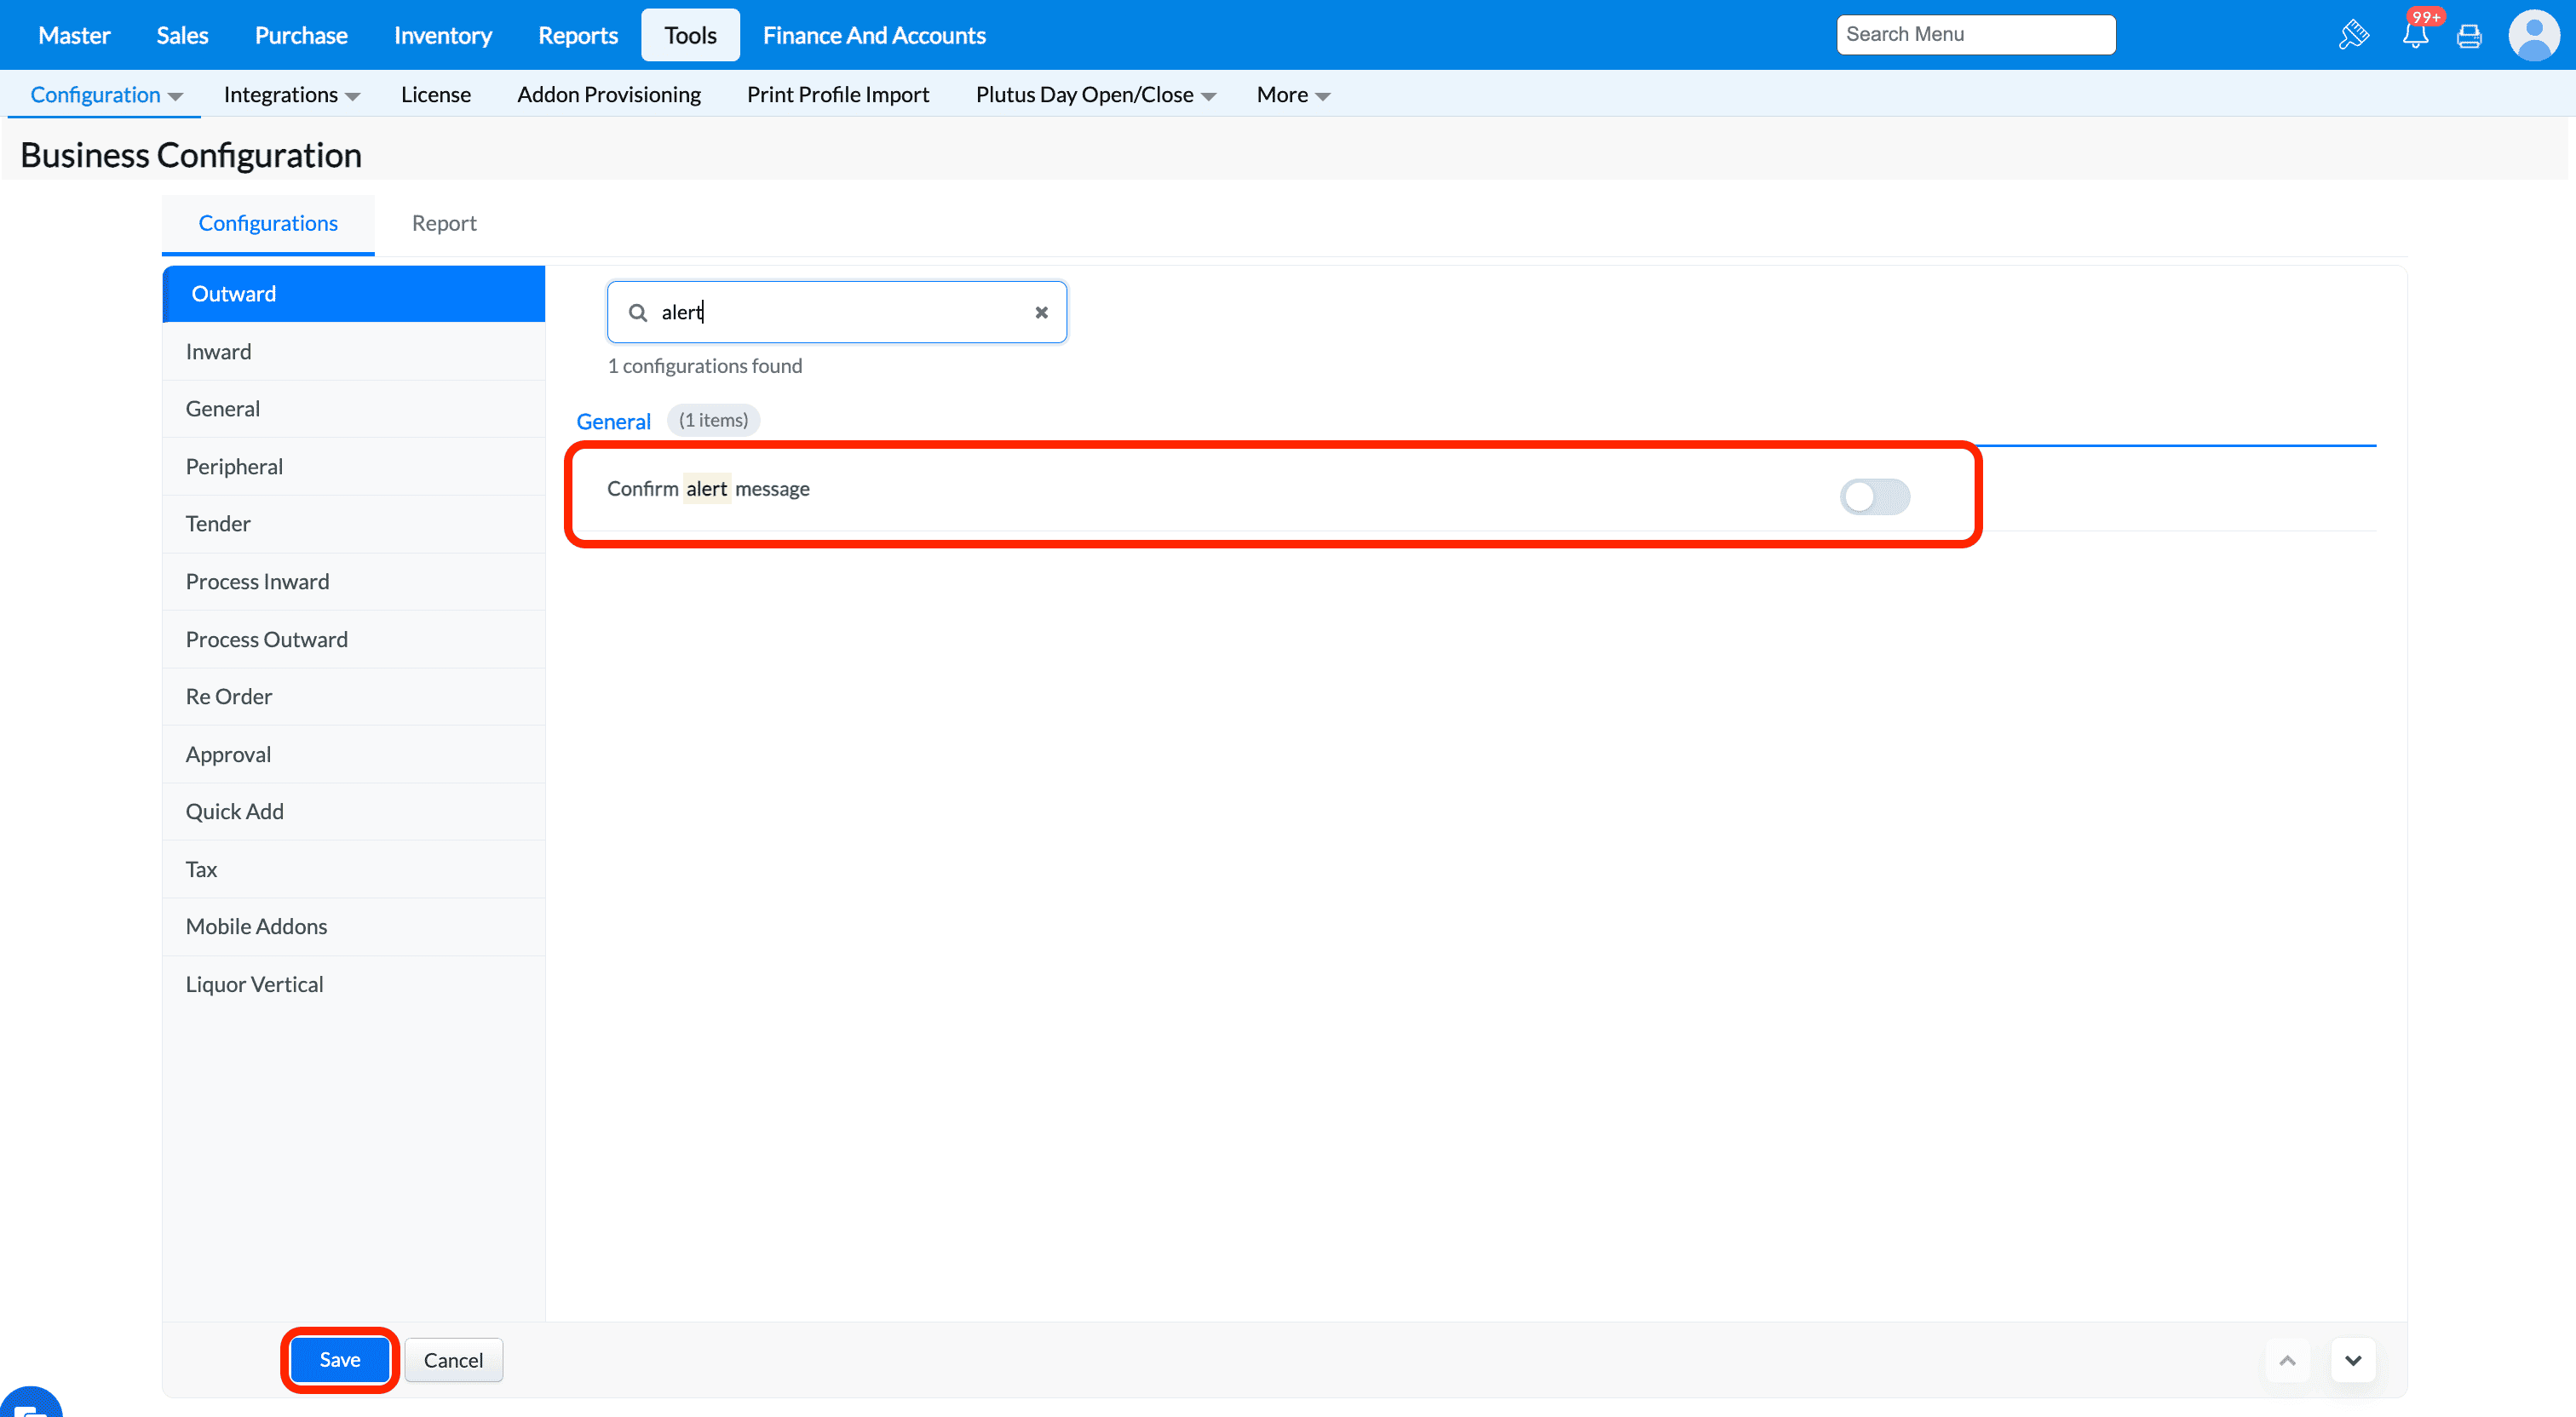Expand the Configuration dropdown menu
The height and width of the screenshot is (1417, 2576).
[106, 95]
